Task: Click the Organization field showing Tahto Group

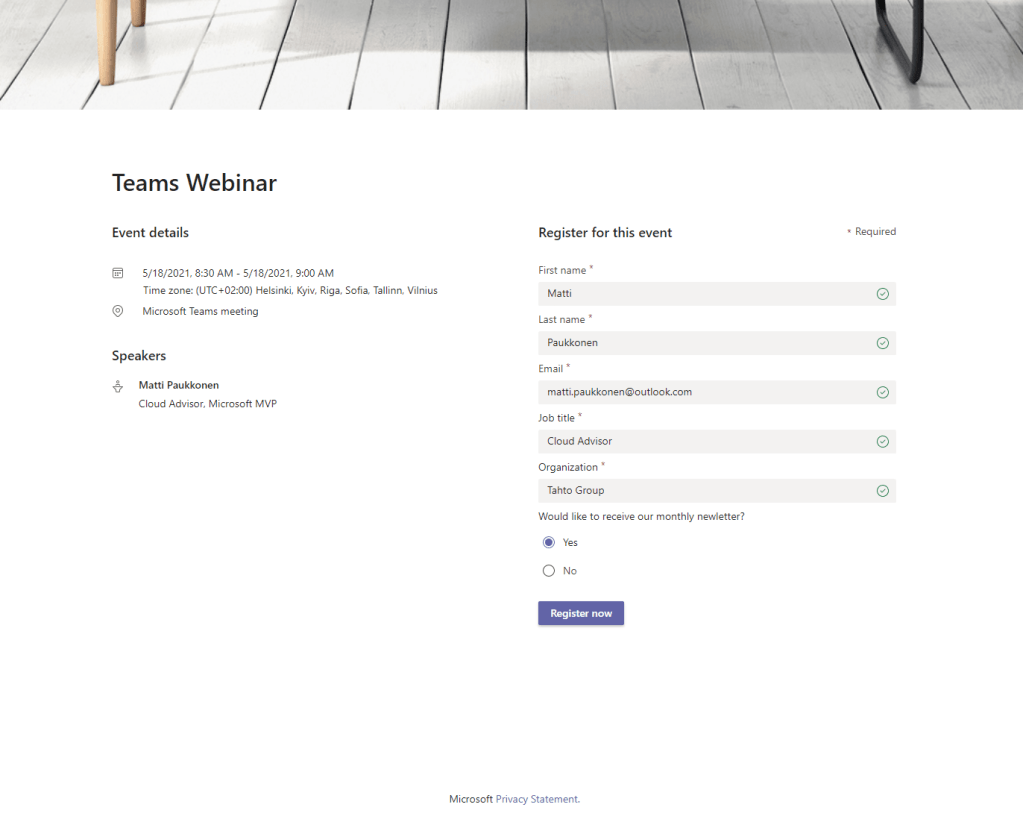Action: point(700,491)
